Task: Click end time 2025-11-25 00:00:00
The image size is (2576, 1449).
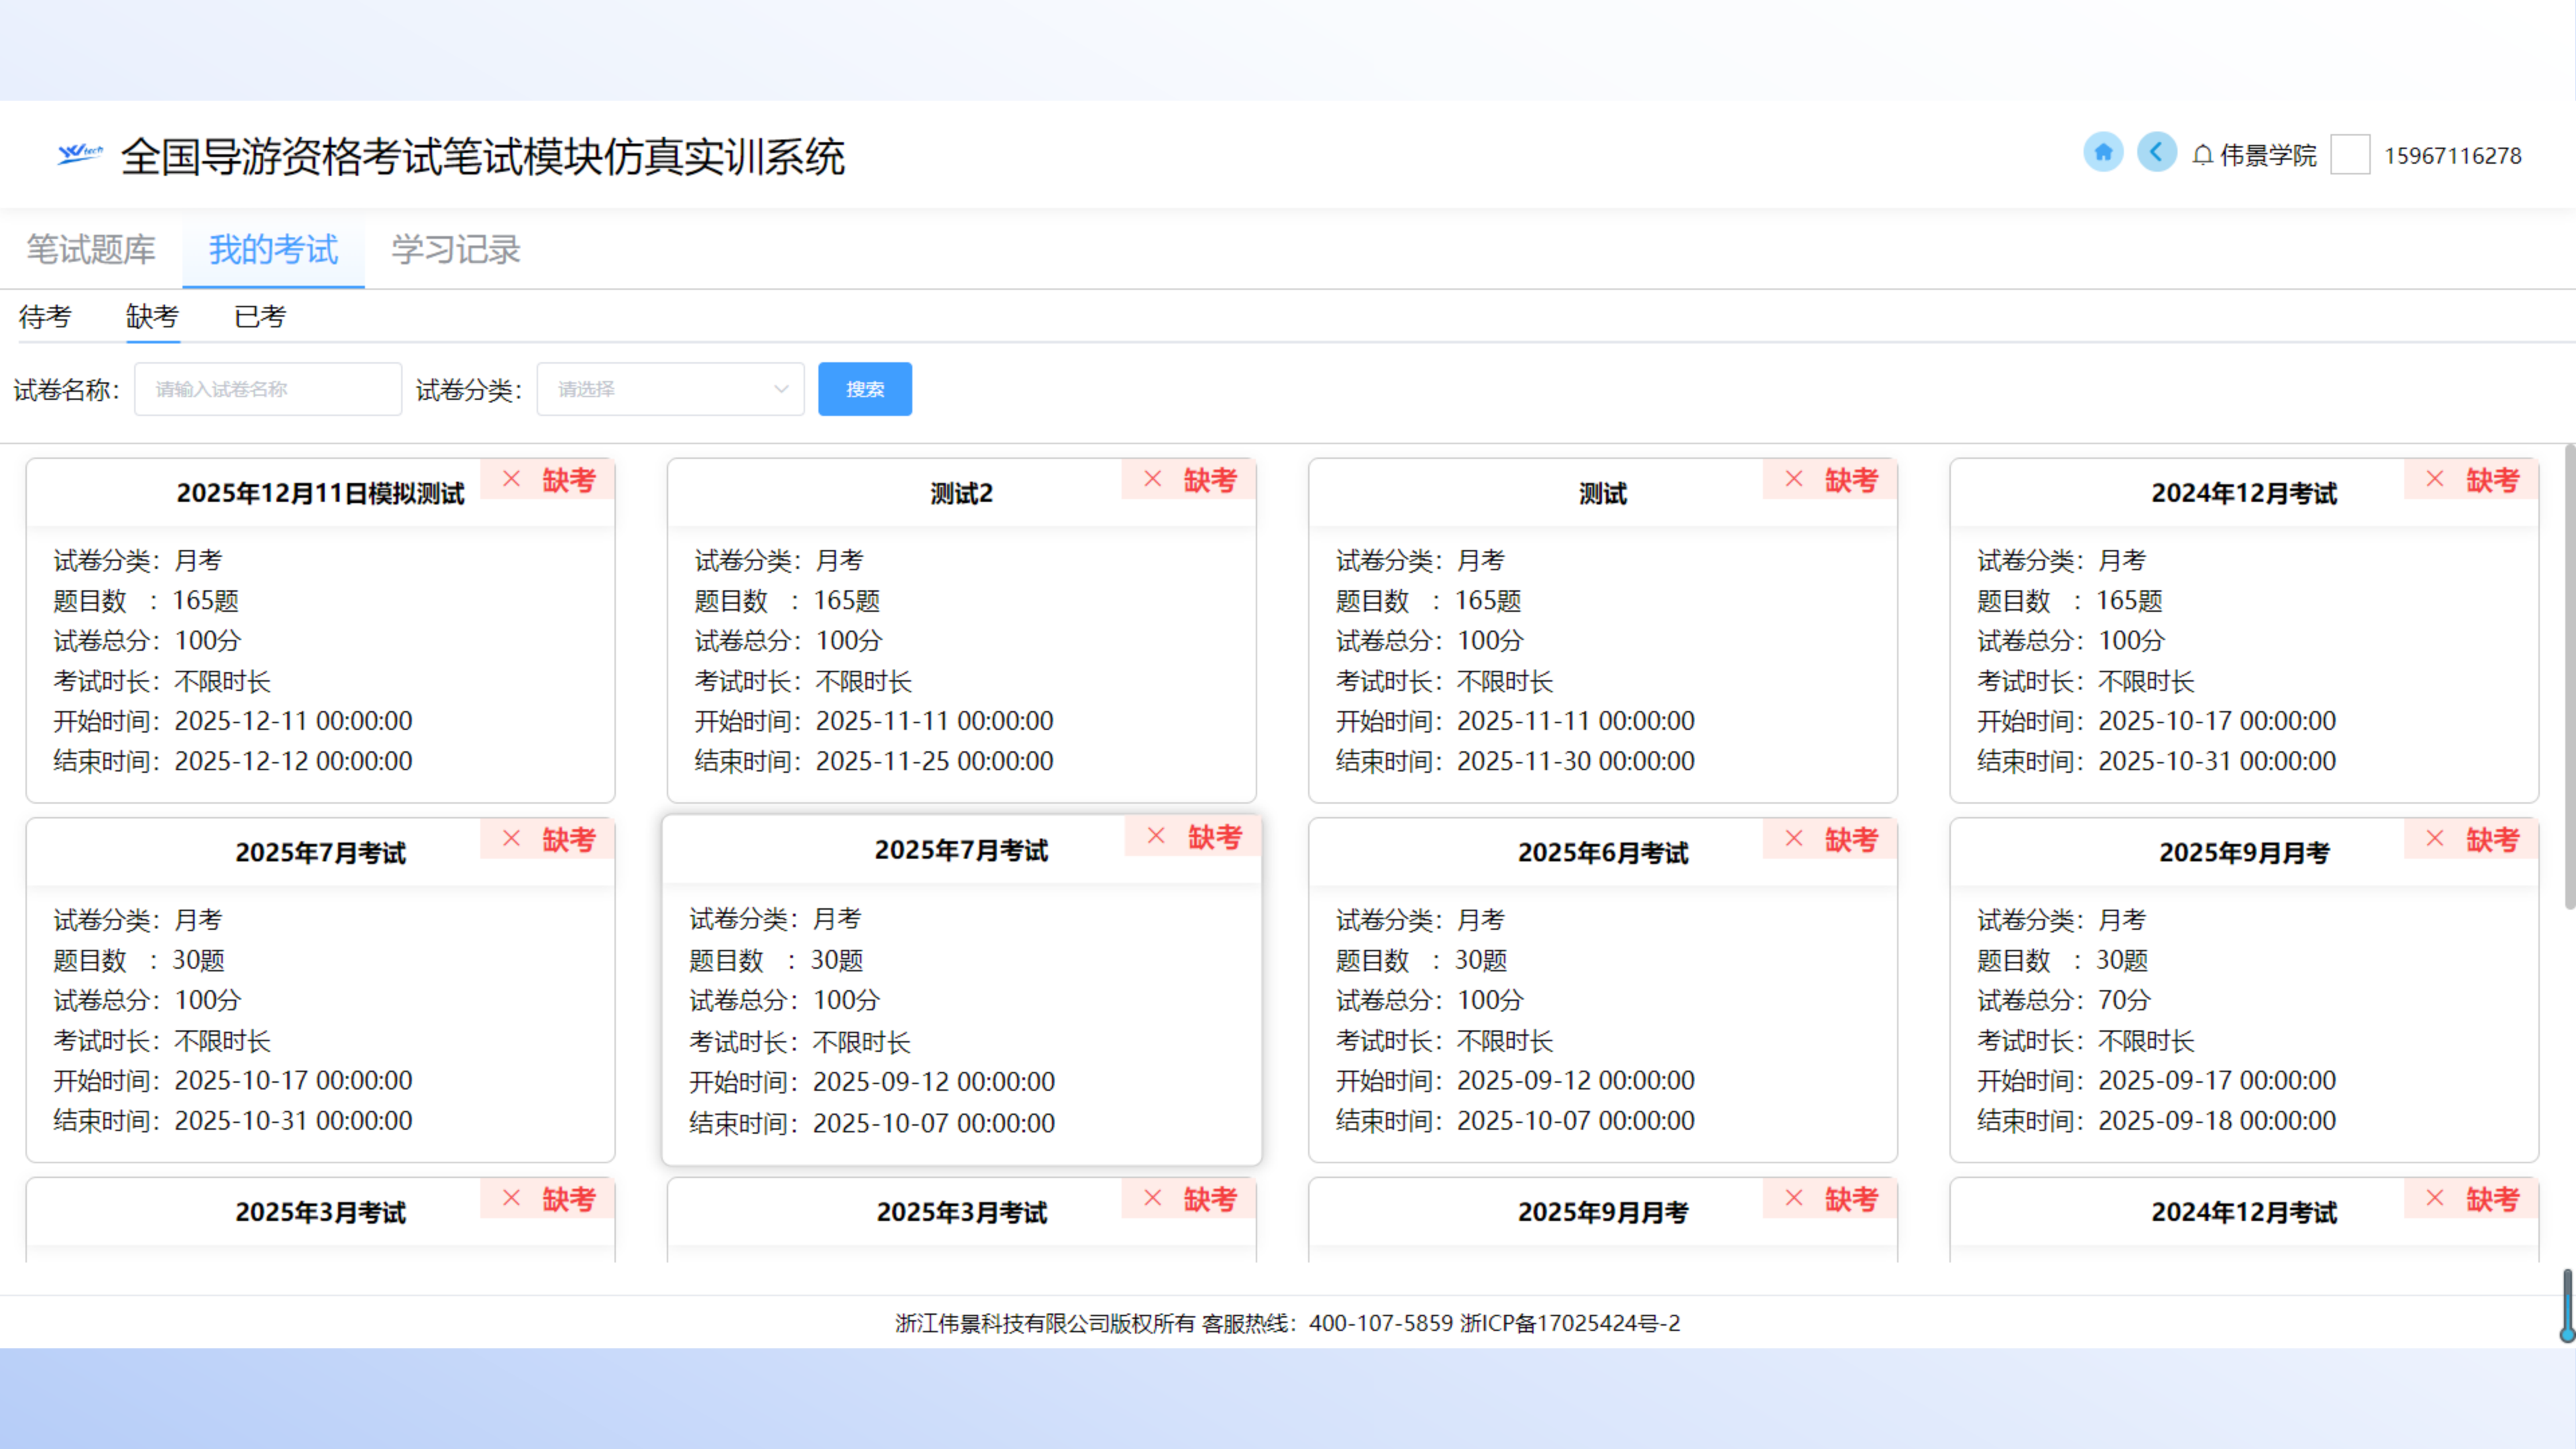Action: (x=934, y=761)
